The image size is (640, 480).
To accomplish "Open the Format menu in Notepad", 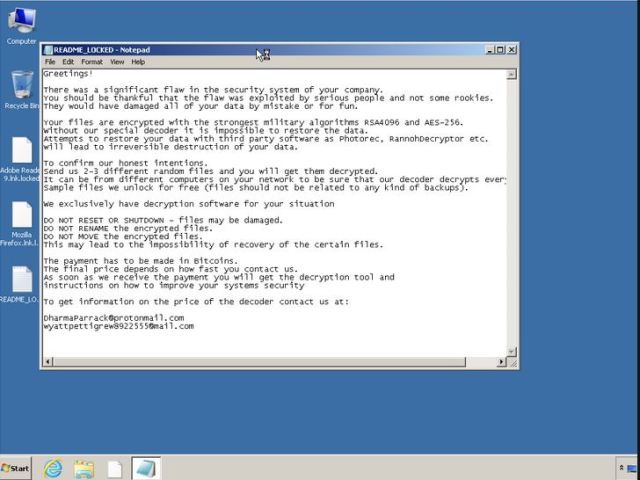I will [x=92, y=62].
